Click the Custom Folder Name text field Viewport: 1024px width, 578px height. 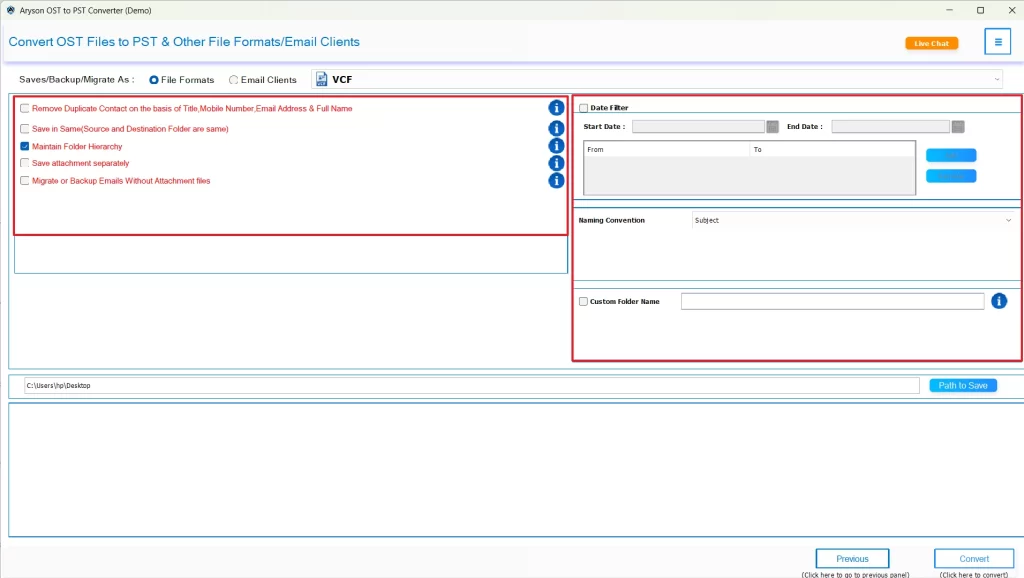[832, 302]
